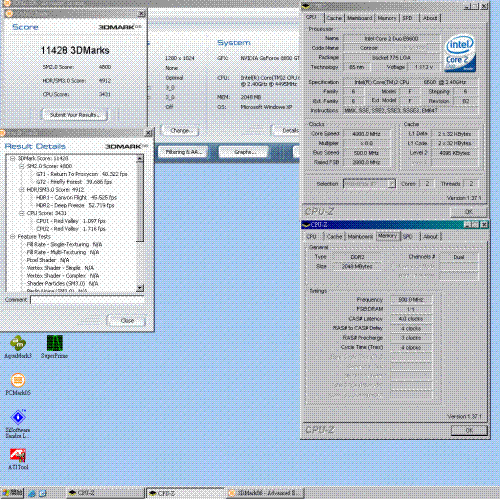Switch to first CPU-Z taskbar button
Viewport: 500px width, 499px height.
pyautogui.click(x=104, y=493)
